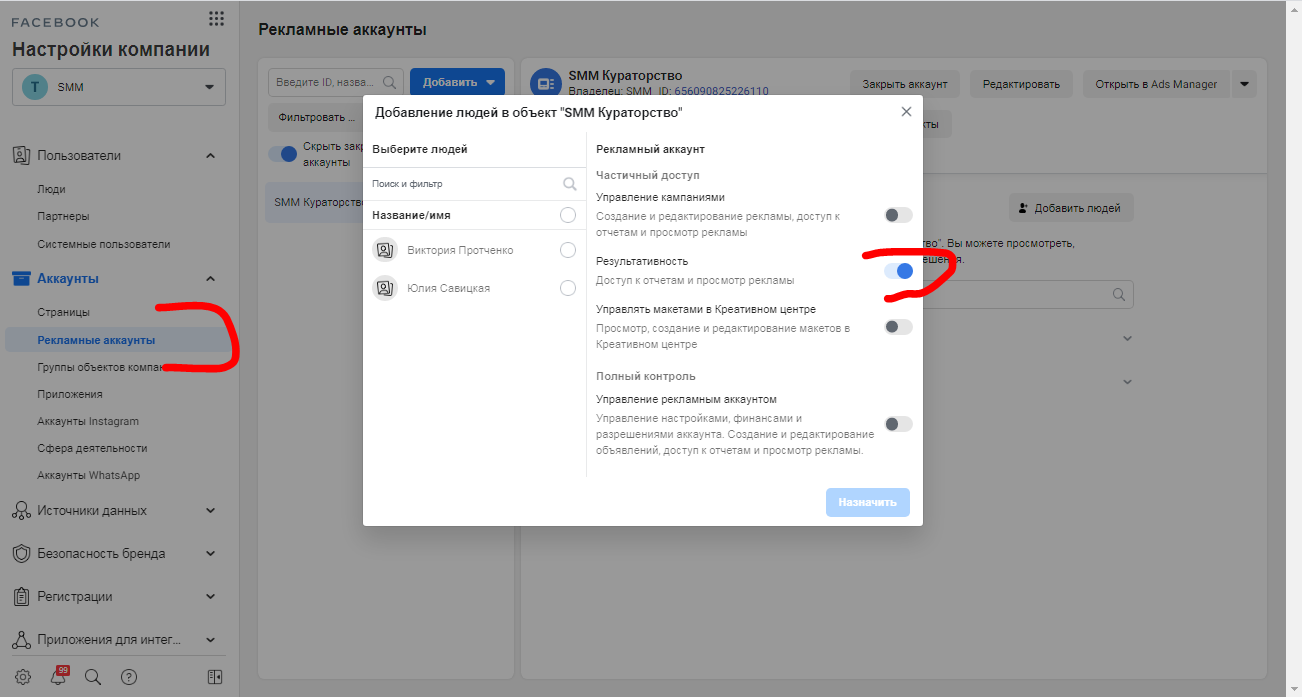Click search icon in right panel field
Screen dimensions: 1302x697
(x=1120, y=295)
